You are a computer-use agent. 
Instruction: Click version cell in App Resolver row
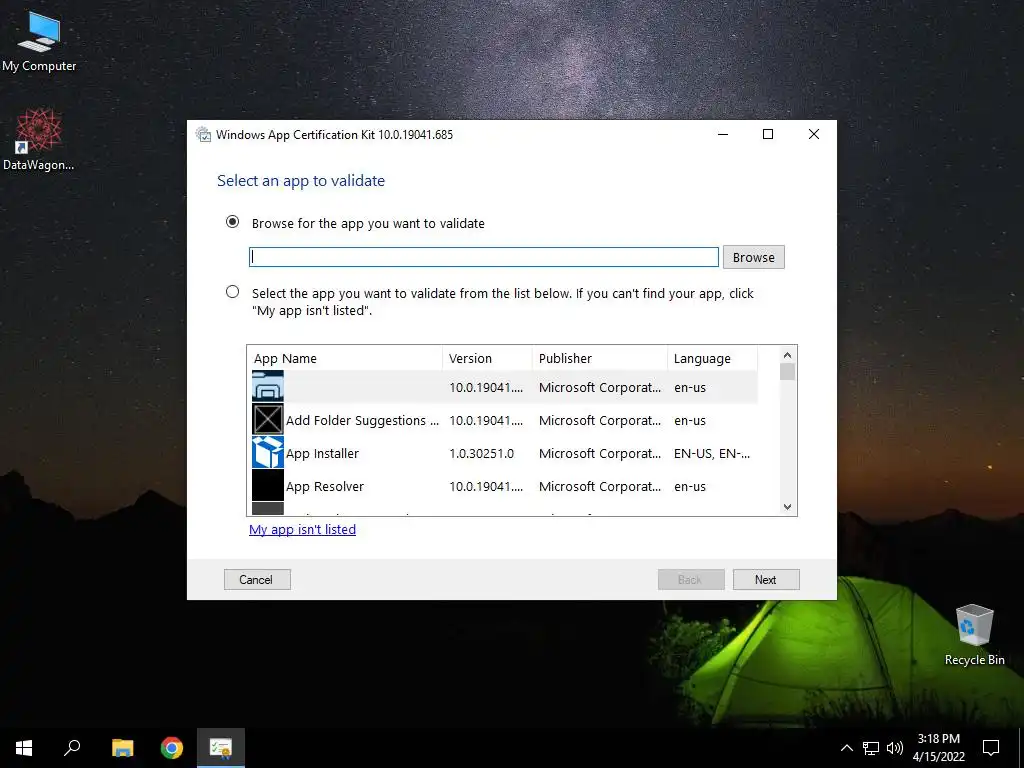click(x=486, y=487)
